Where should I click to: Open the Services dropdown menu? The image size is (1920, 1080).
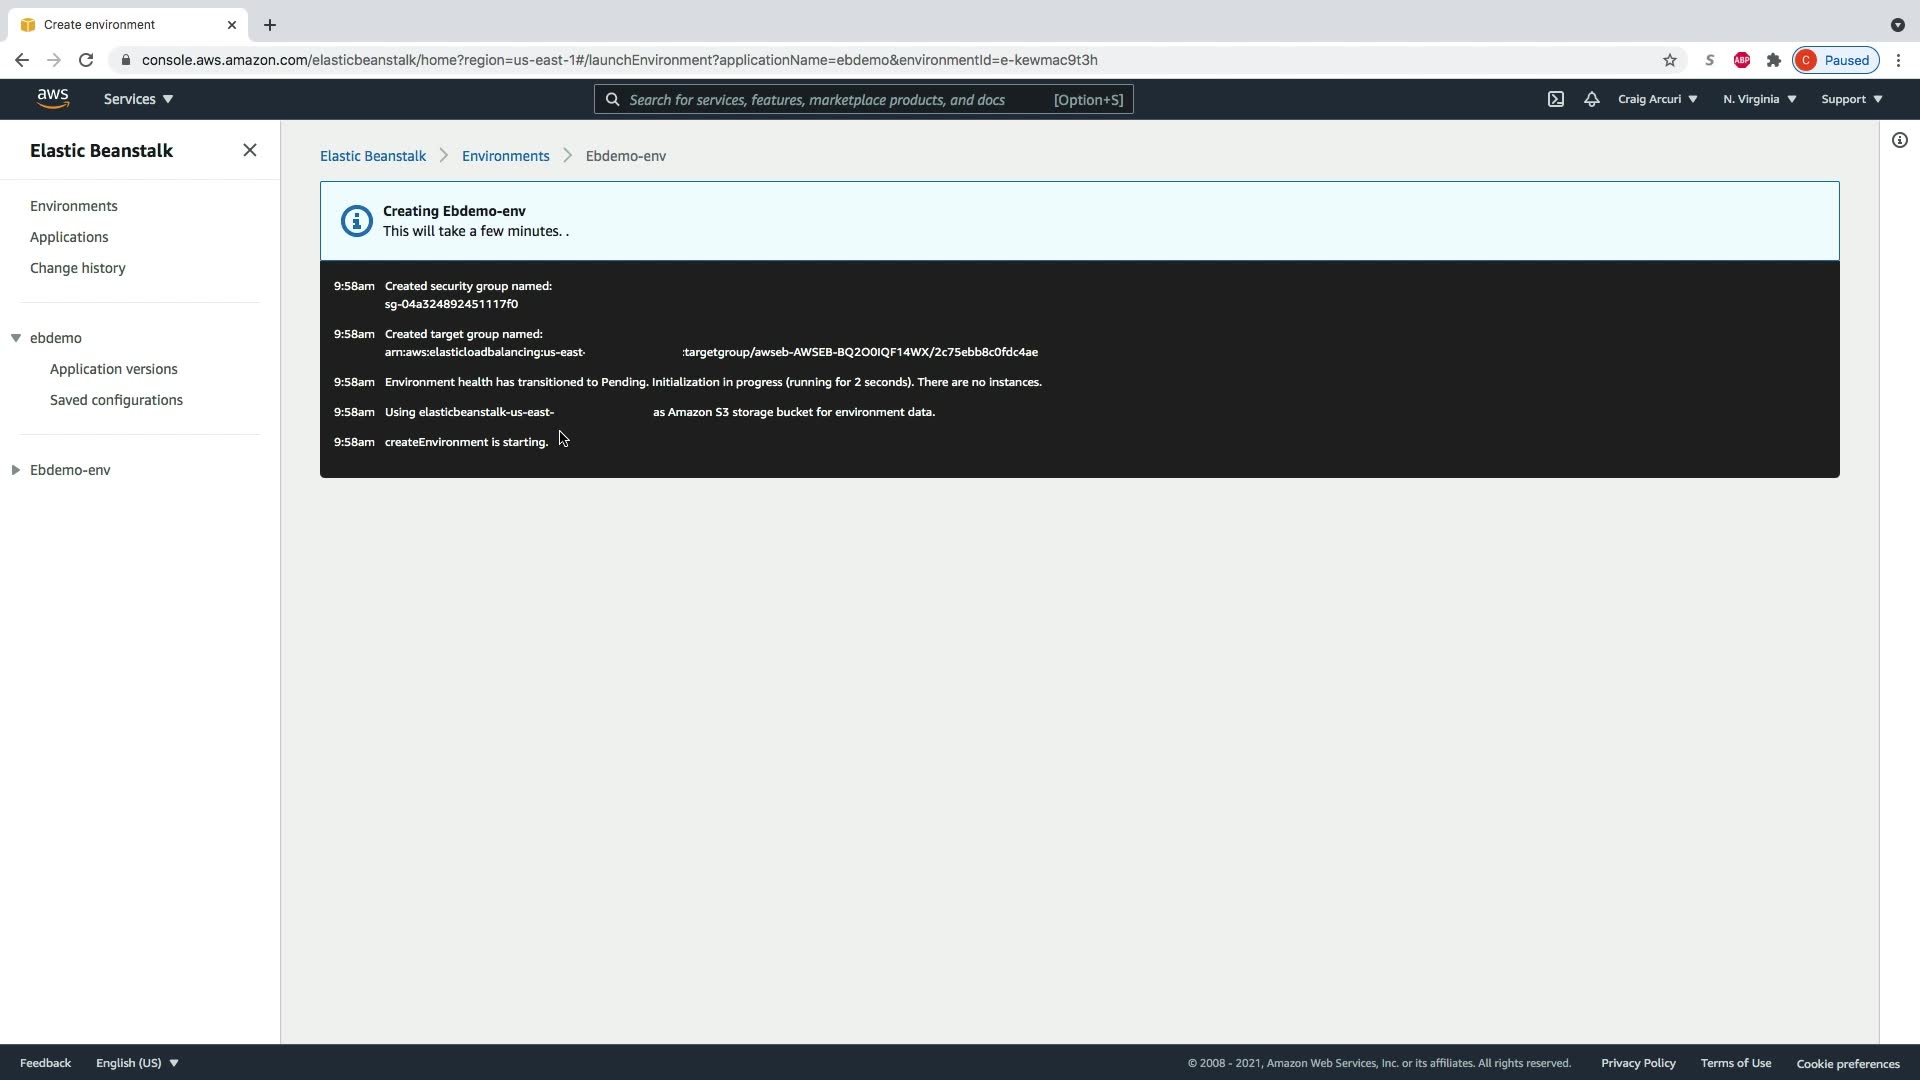click(138, 99)
